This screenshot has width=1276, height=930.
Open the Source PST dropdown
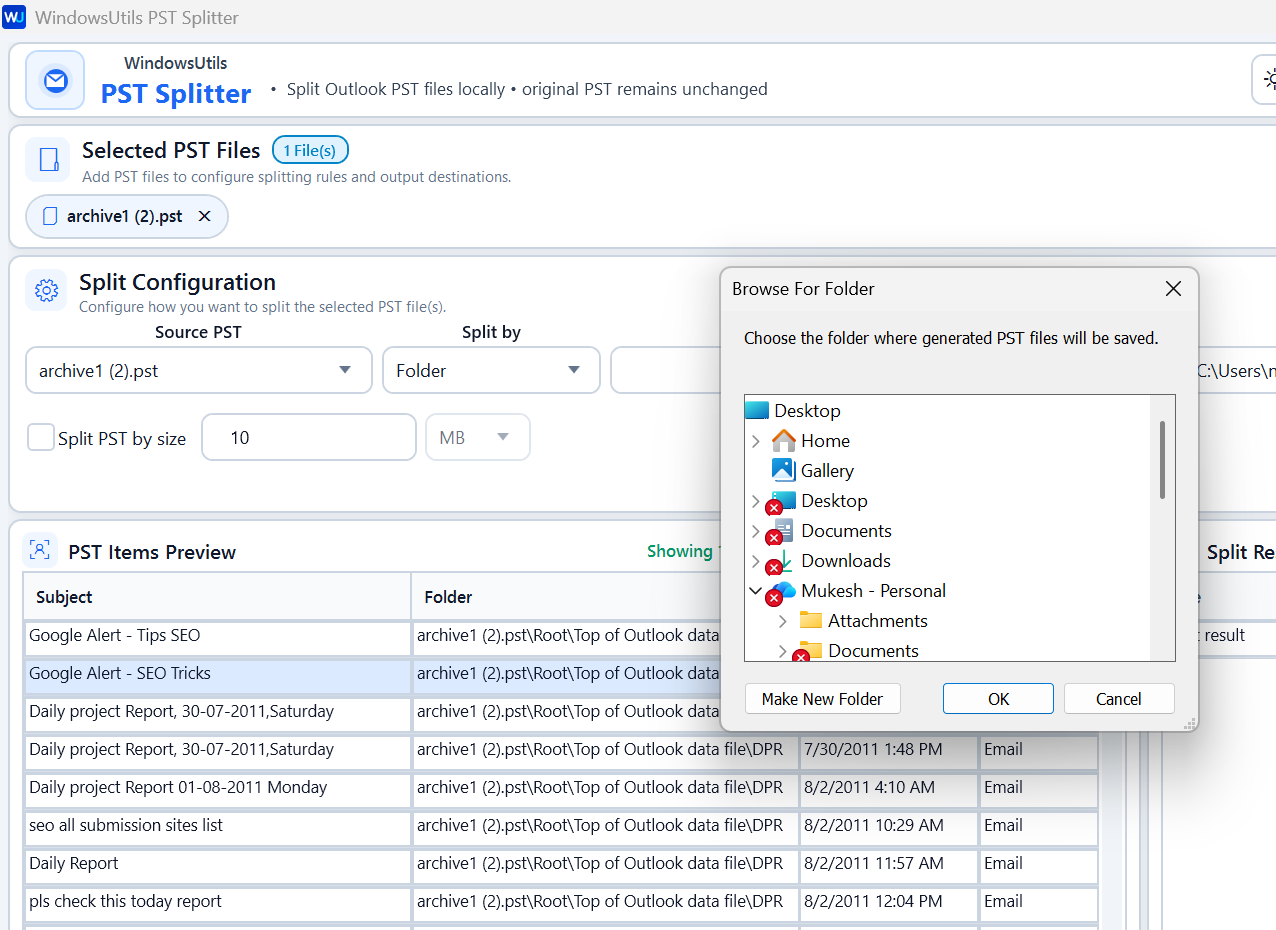[199, 370]
